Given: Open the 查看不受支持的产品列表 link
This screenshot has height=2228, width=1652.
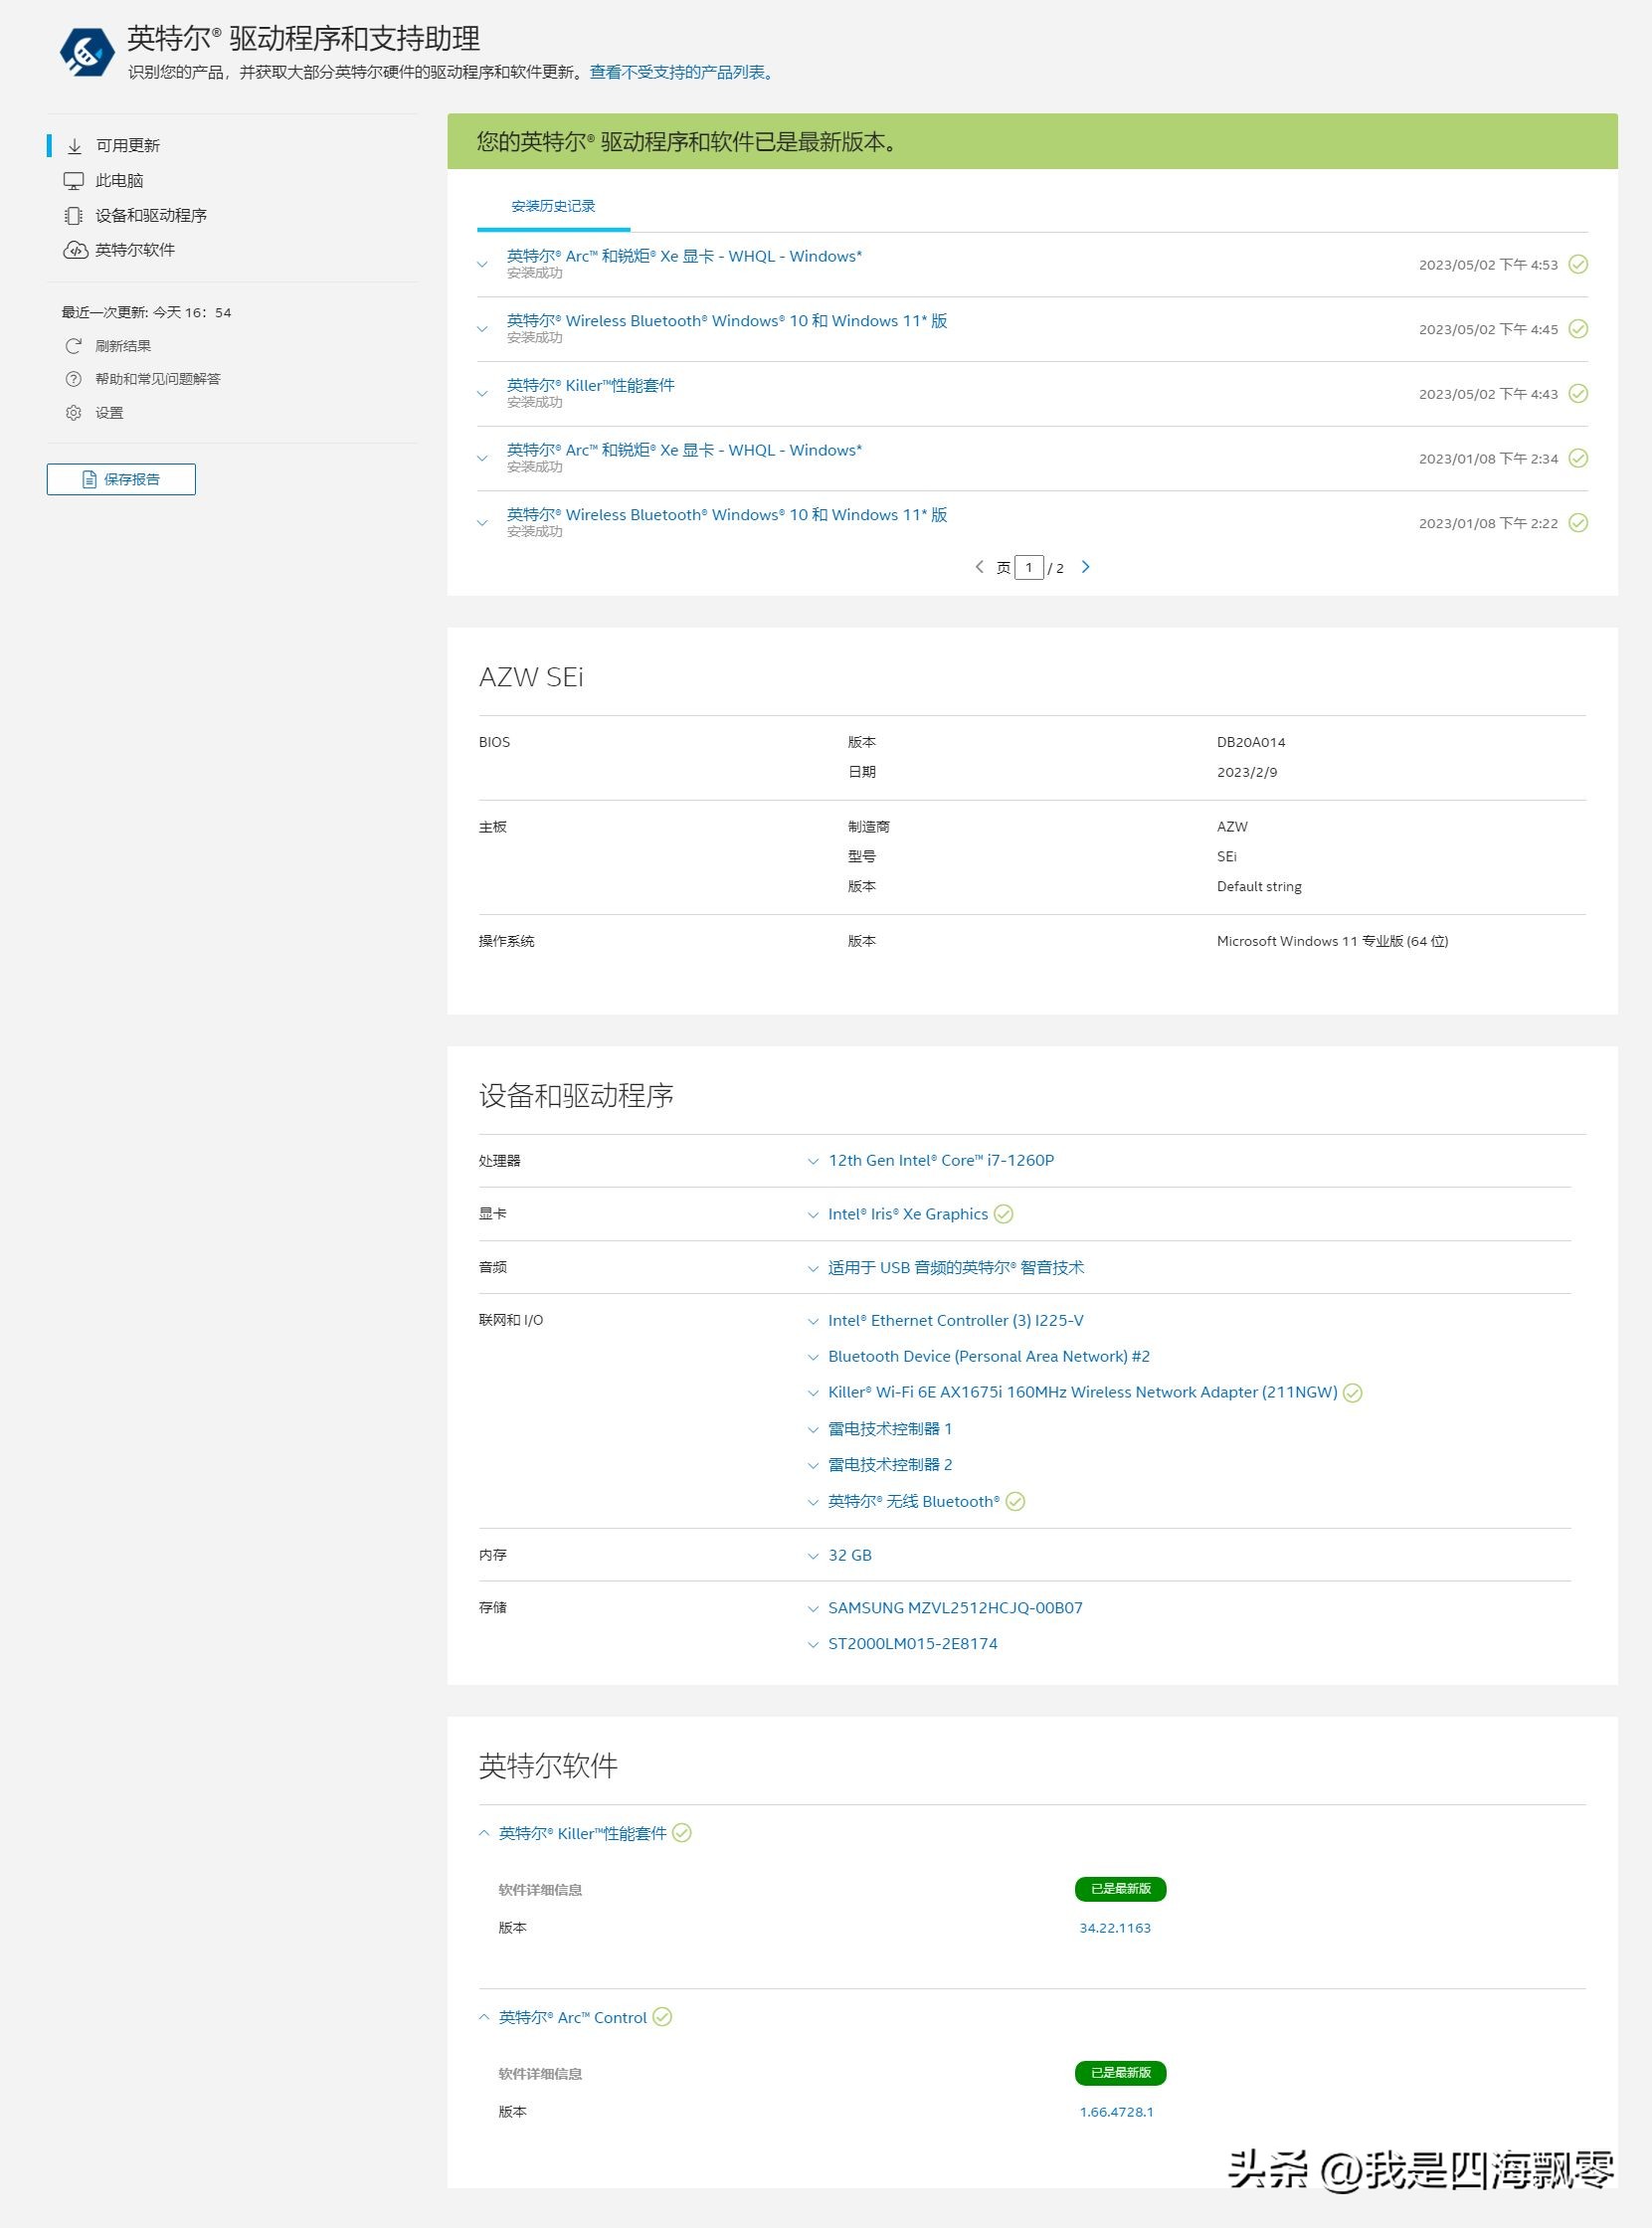Looking at the screenshot, I should (682, 72).
